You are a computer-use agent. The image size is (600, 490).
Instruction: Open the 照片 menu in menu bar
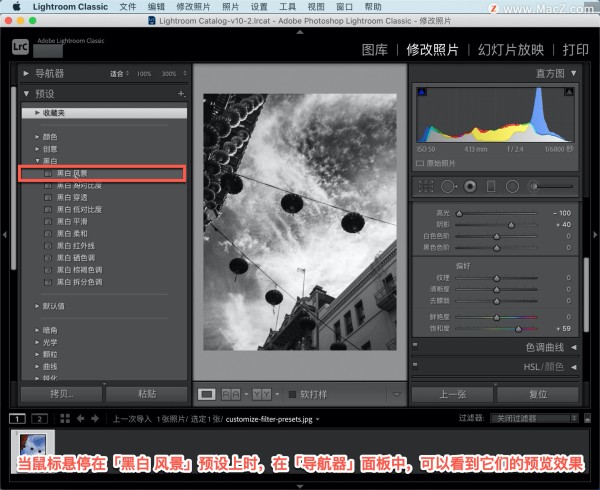tap(230, 6)
